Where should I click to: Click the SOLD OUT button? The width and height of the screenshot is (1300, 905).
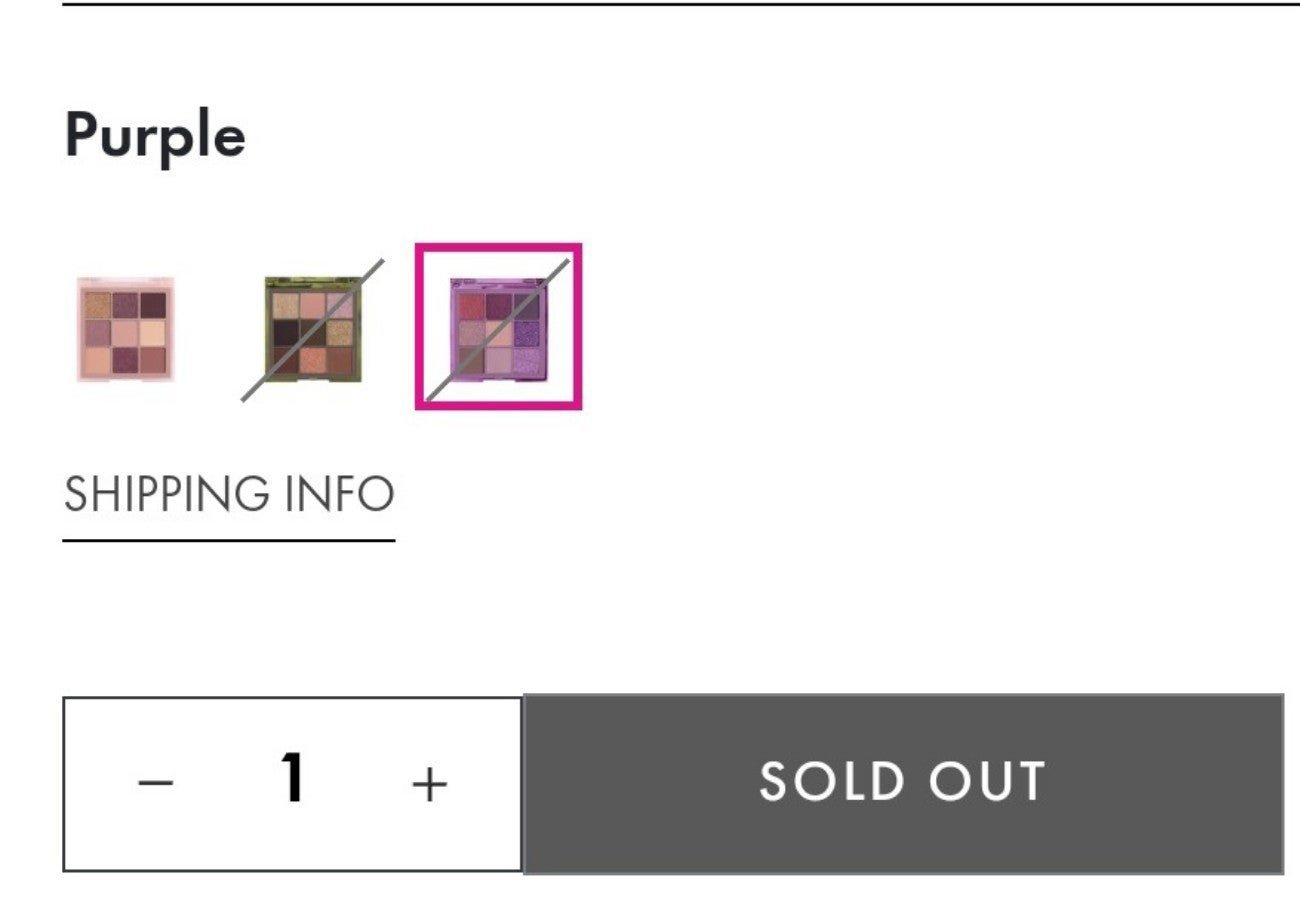[x=904, y=783]
